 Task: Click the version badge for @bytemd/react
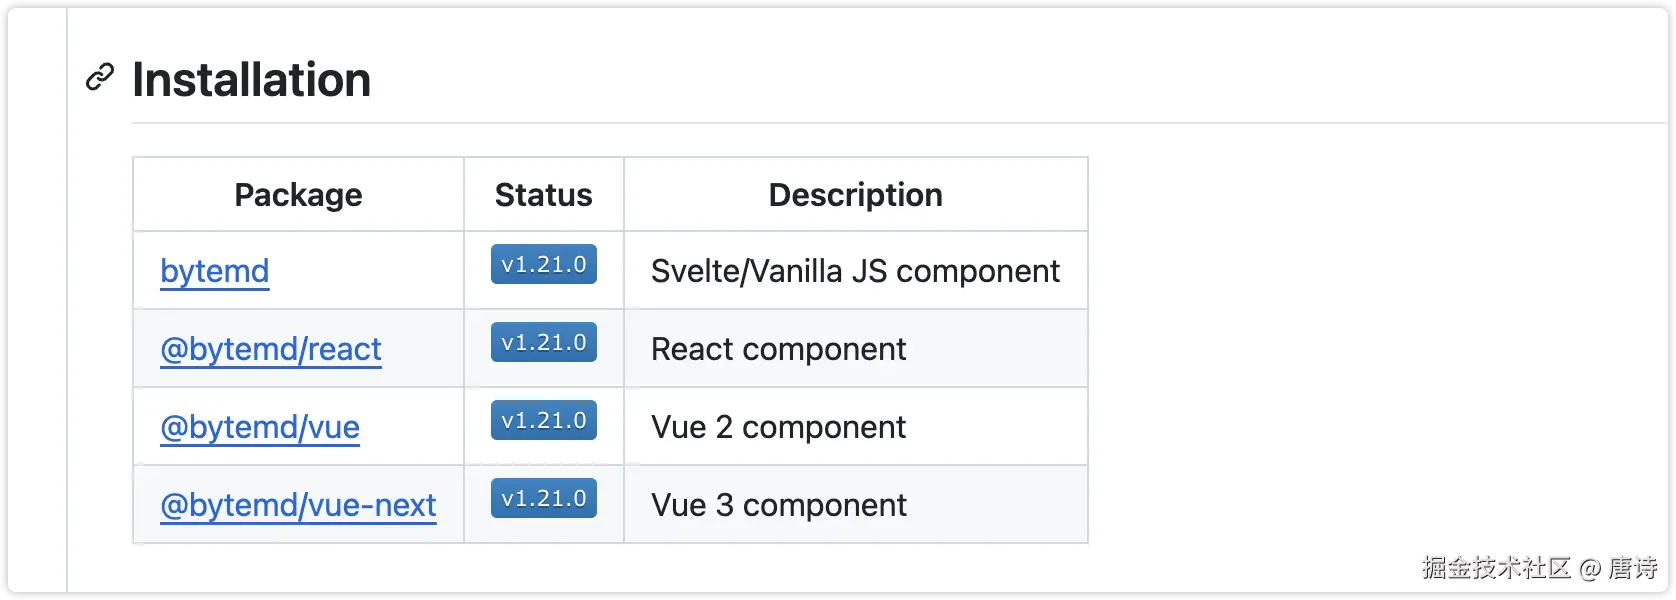pos(543,342)
